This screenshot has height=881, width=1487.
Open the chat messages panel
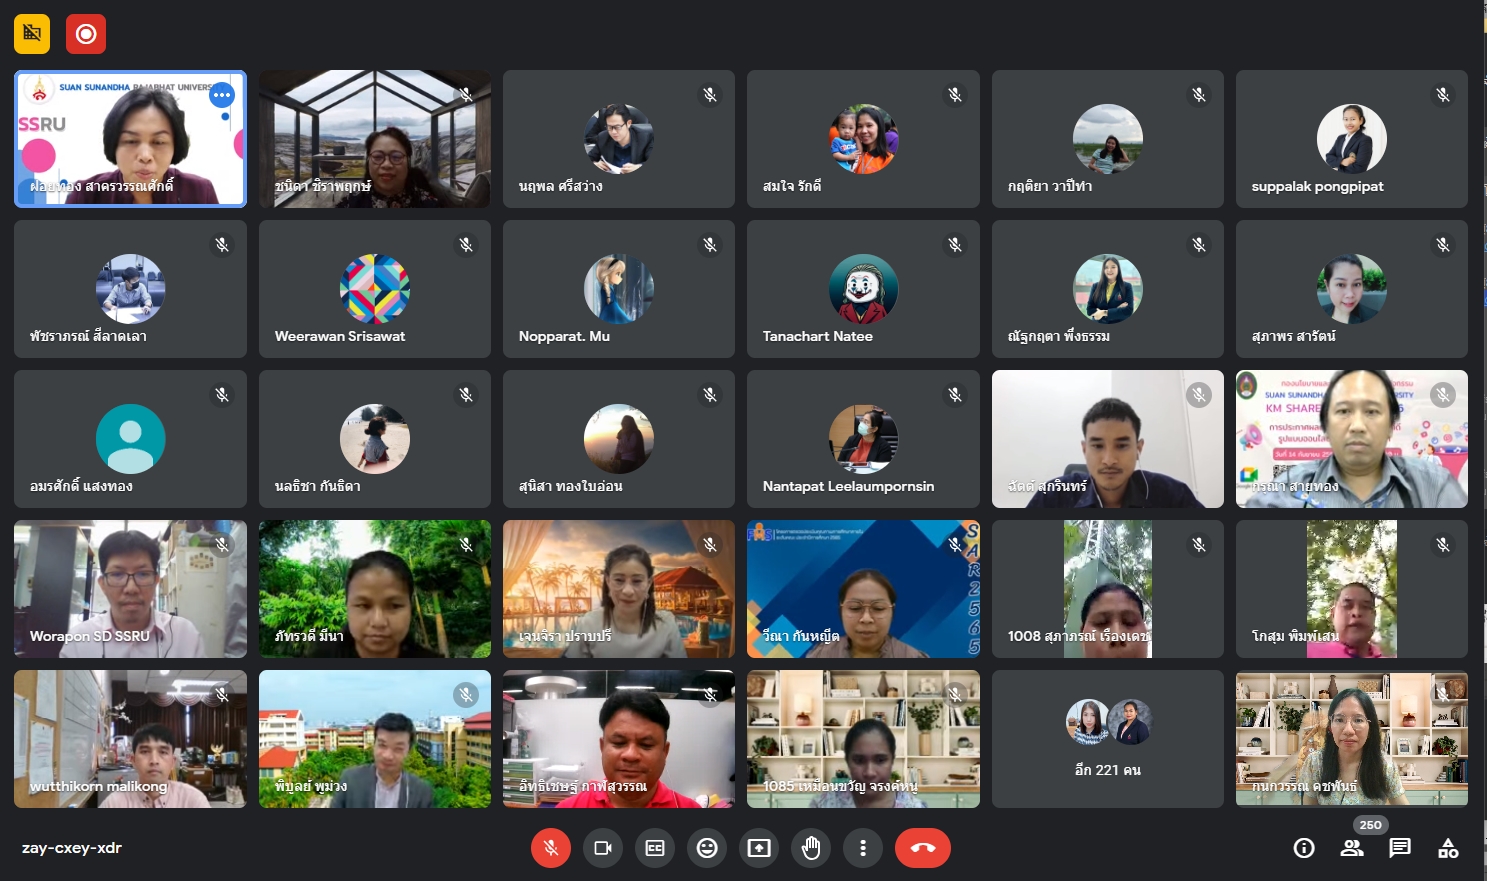1400,848
